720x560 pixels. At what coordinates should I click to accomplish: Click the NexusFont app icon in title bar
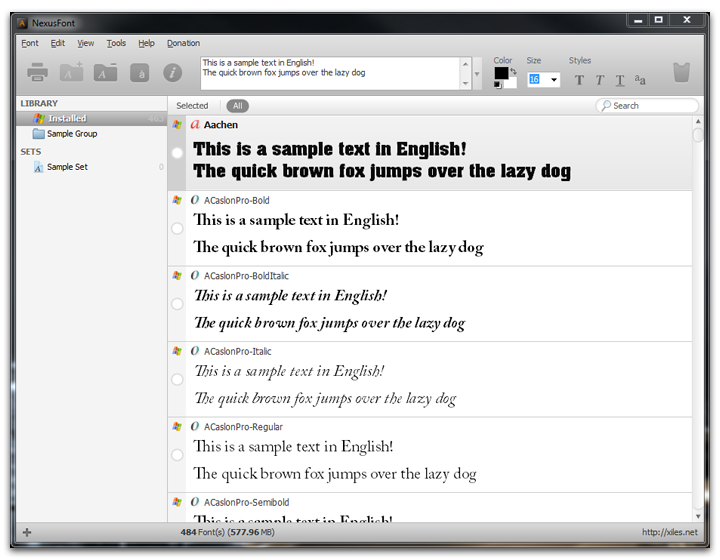click(x=22, y=22)
